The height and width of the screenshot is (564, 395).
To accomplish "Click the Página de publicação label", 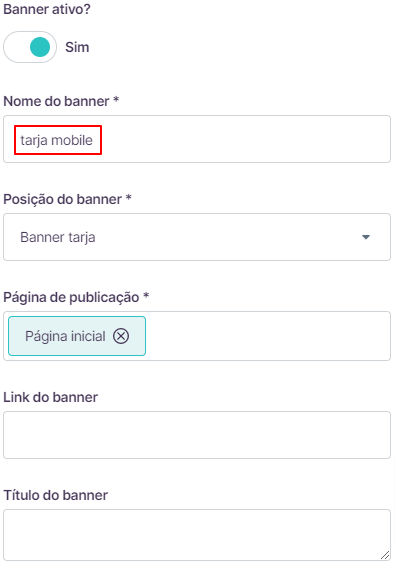I will coord(76,297).
